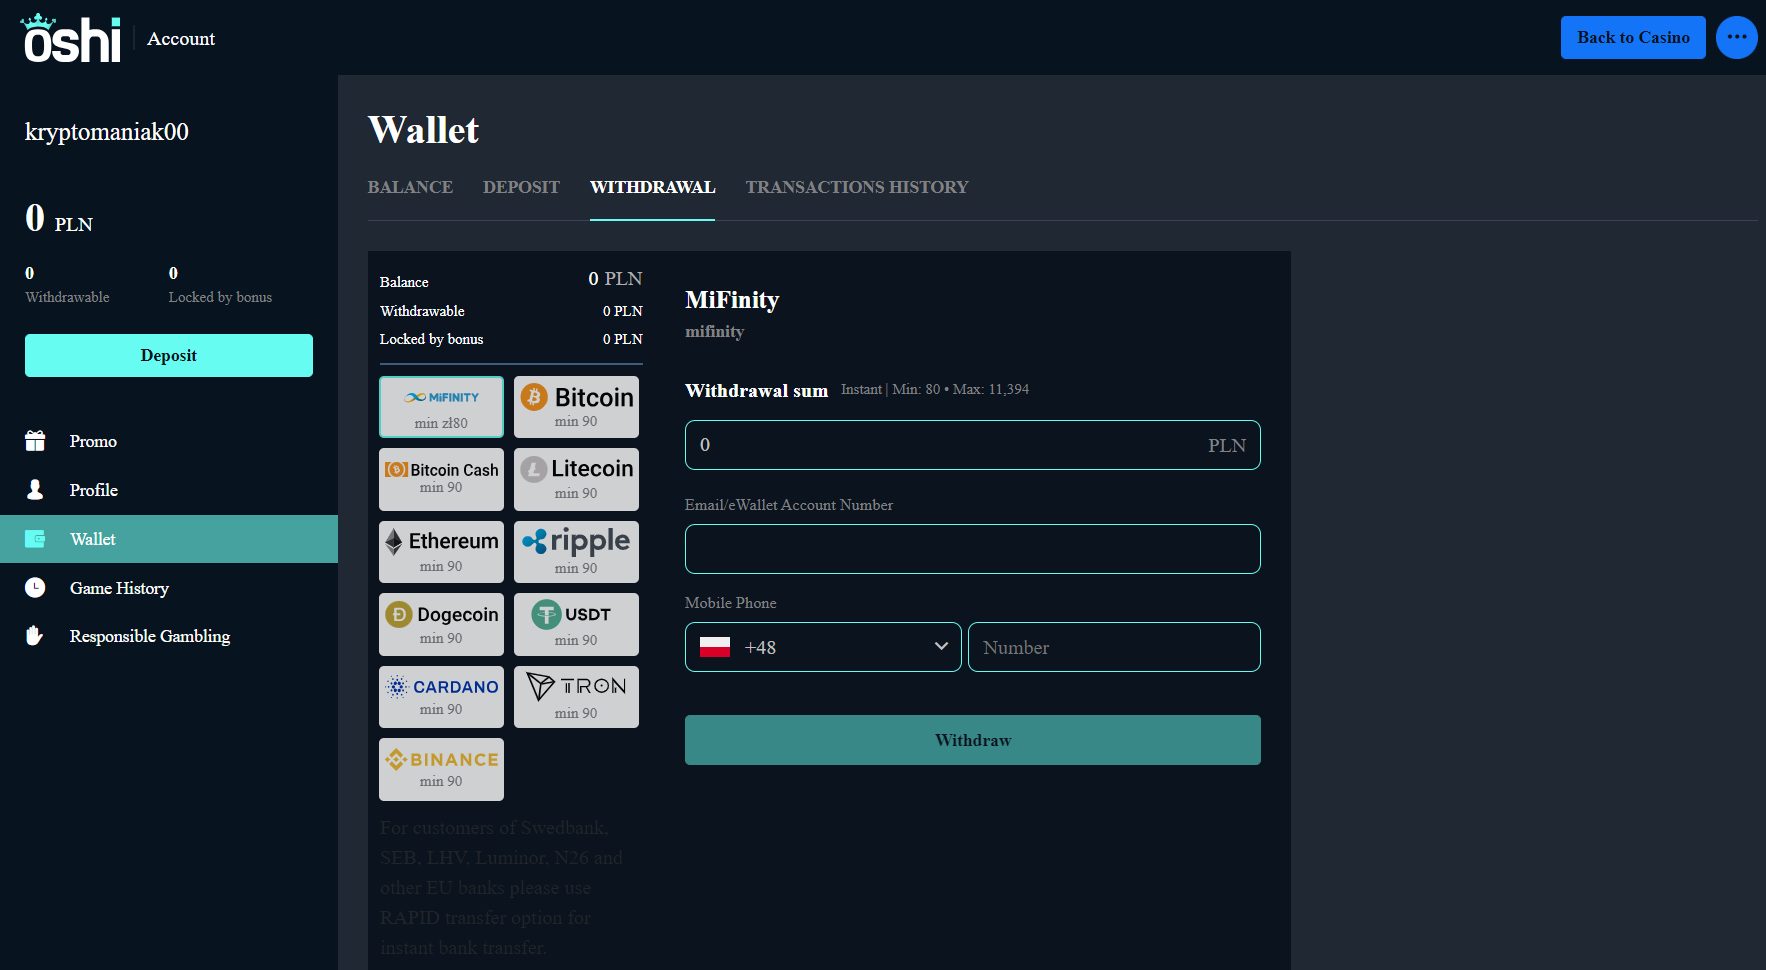Select the TRON payment tile
Image resolution: width=1766 pixels, height=970 pixels.
(576, 697)
